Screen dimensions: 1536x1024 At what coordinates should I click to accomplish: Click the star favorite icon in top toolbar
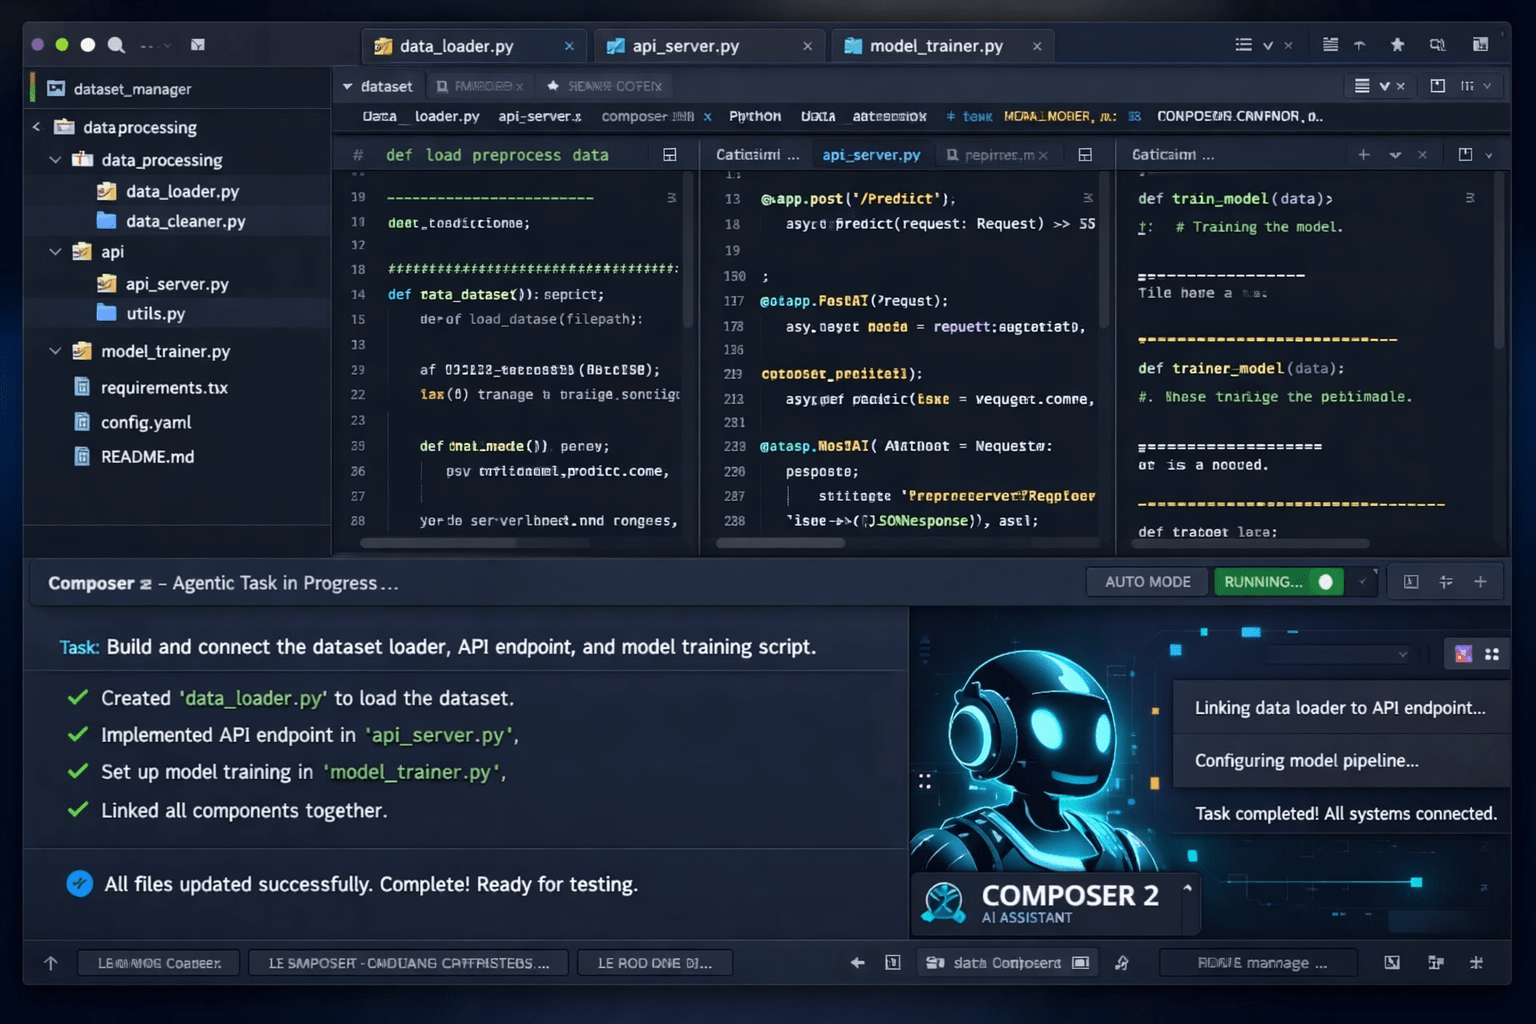[x=1397, y=45]
